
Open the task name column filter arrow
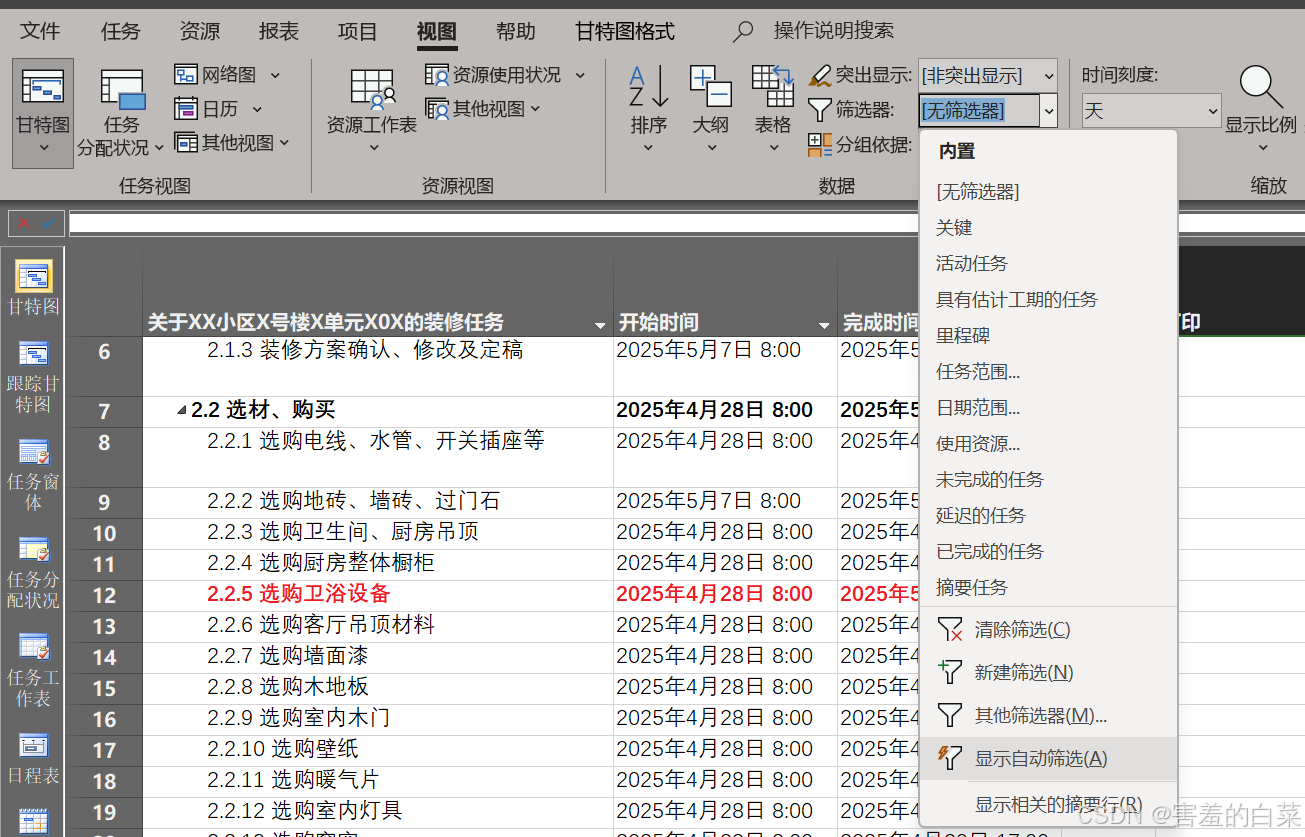tap(600, 325)
